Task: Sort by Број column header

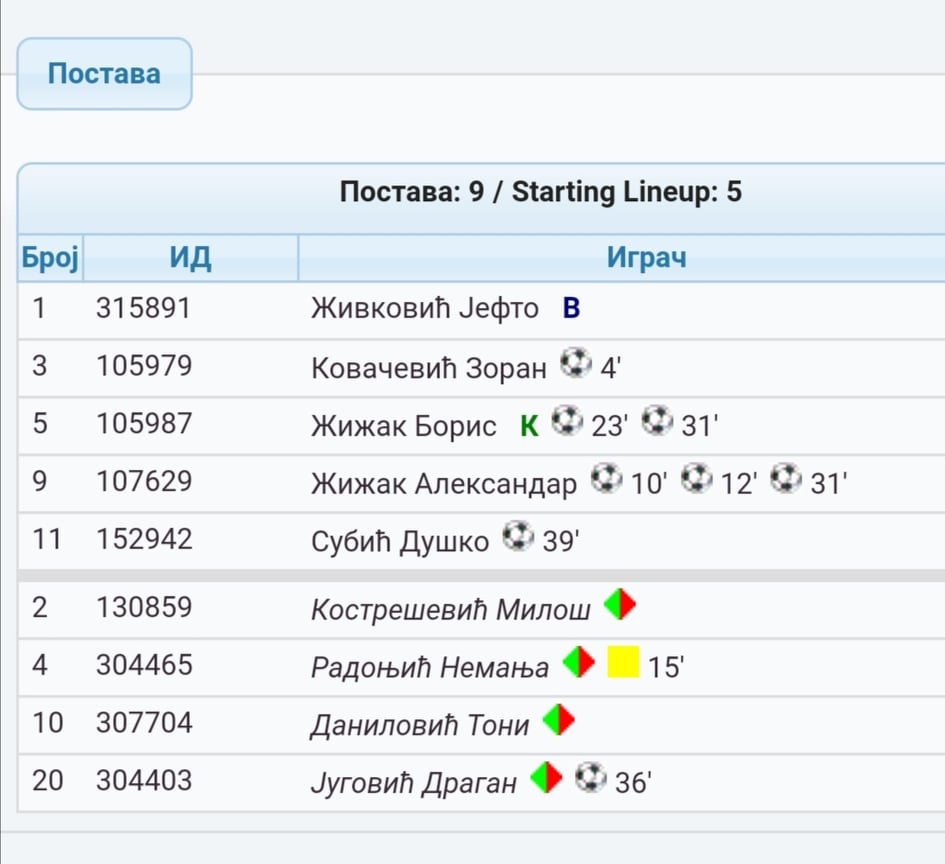Action: coord(51,258)
